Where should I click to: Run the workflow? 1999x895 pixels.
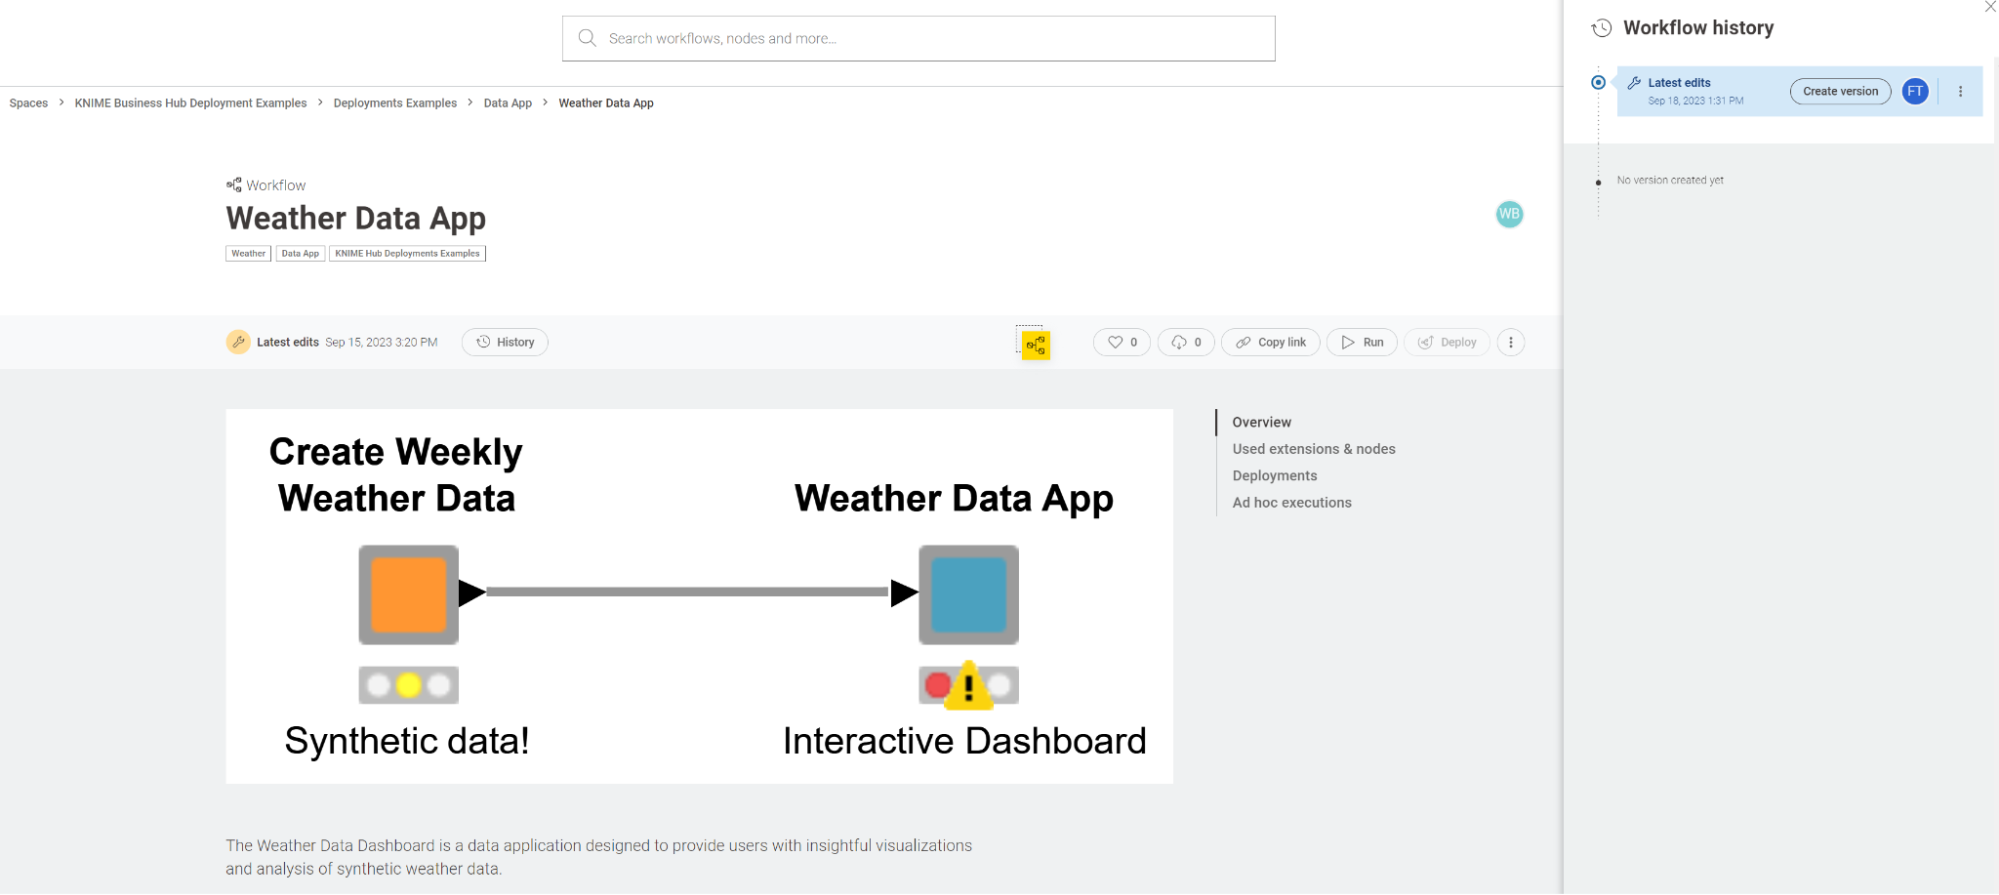tap(1361, 342)
